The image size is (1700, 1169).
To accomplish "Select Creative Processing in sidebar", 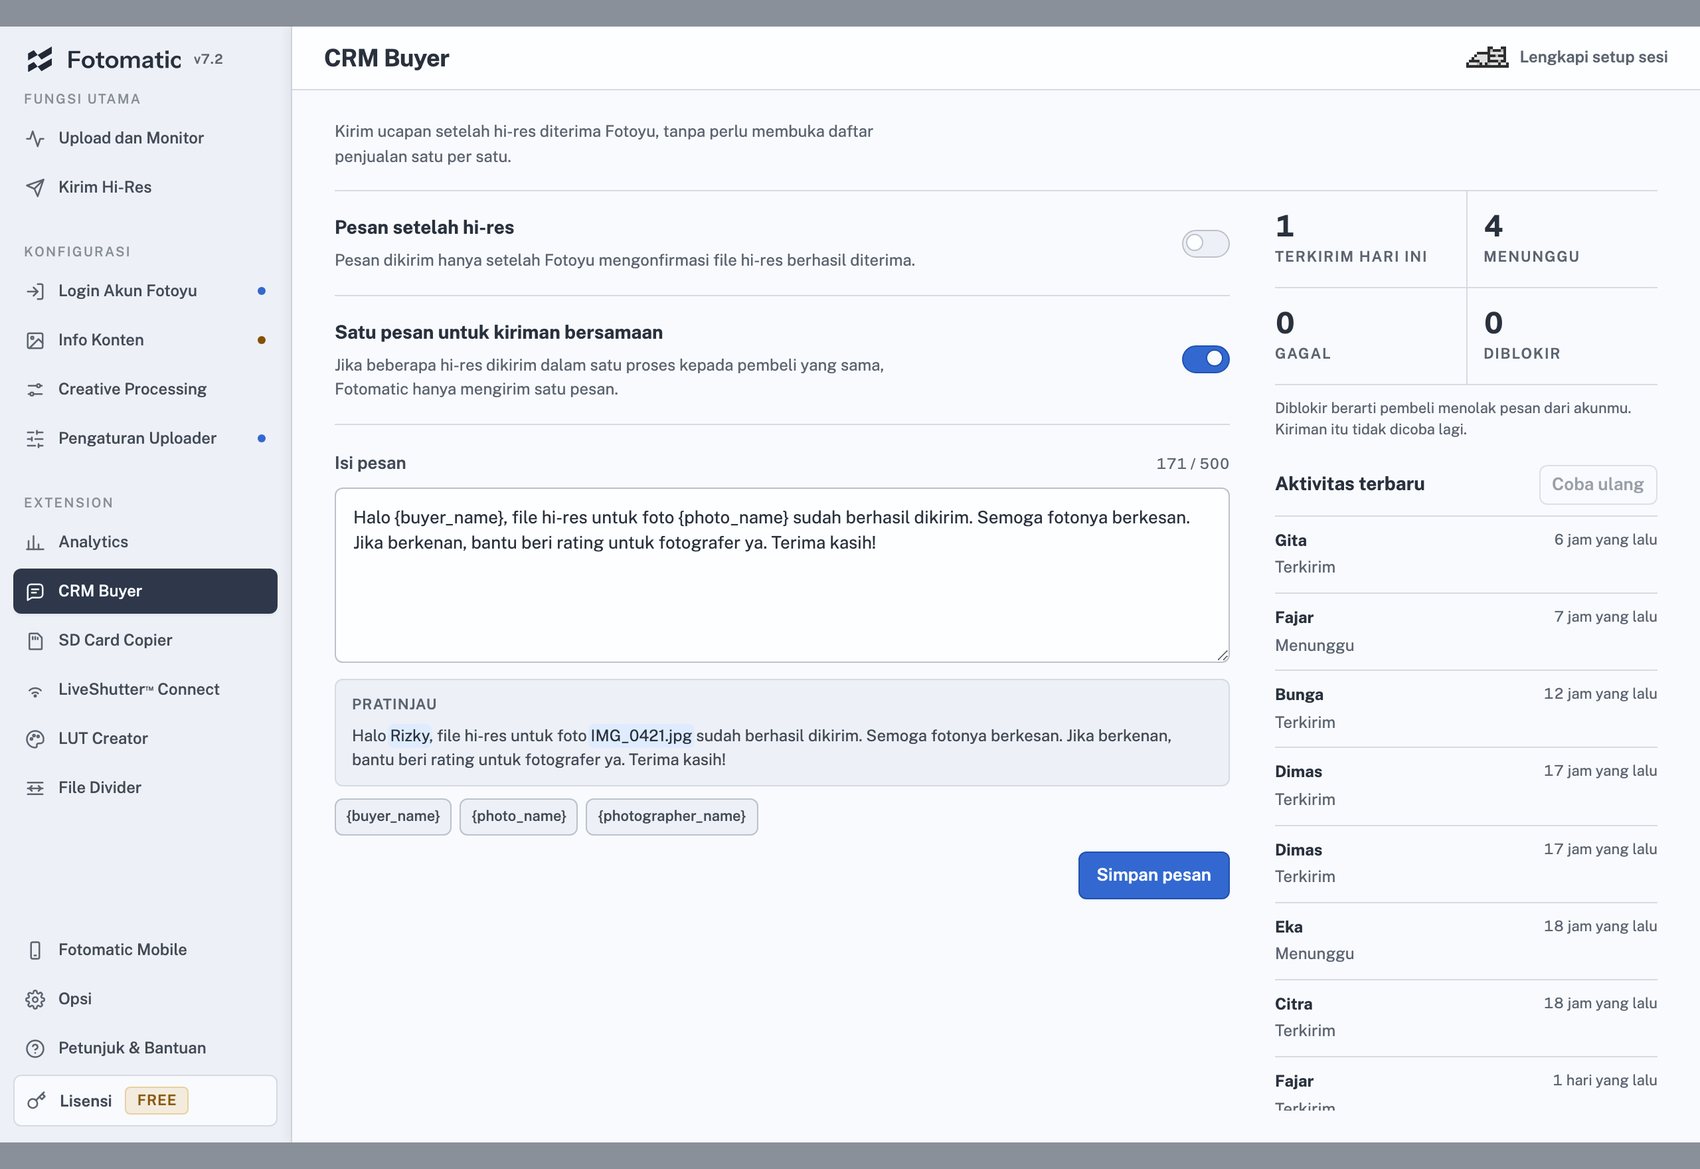I will pyautogui.click(x=145, y=389).
